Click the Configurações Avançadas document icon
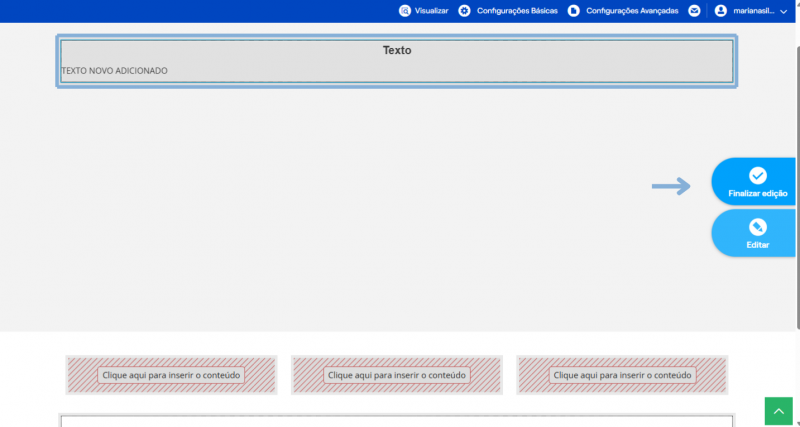The image size is (800, 427). point(573,11)
